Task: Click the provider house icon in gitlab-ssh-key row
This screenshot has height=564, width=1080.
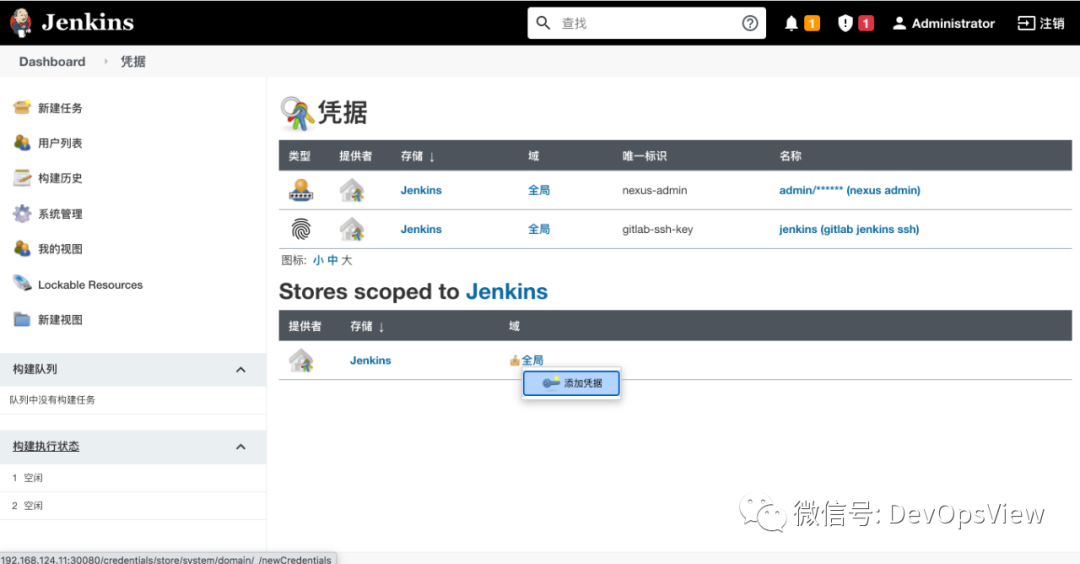Action: coord(352,229)
